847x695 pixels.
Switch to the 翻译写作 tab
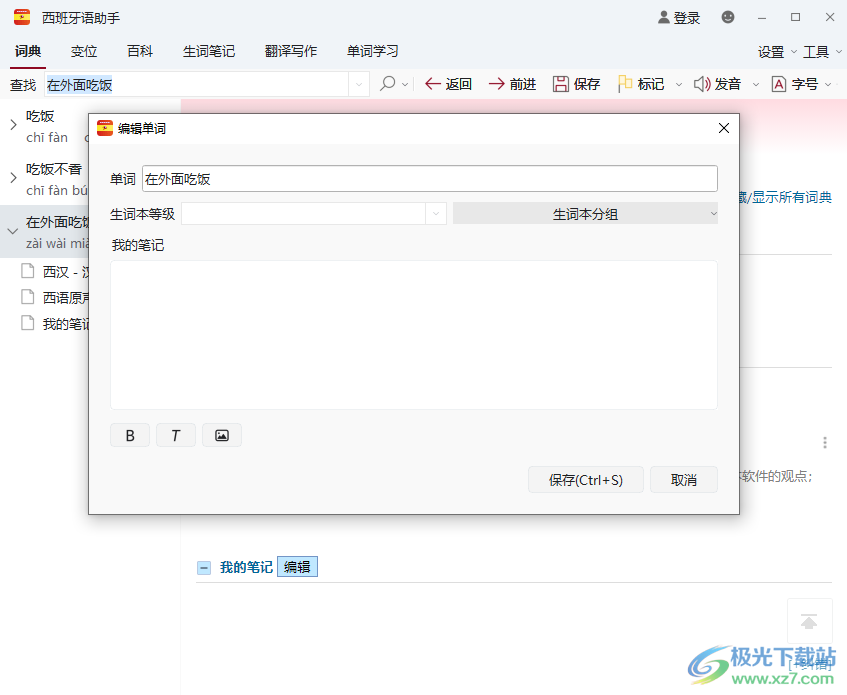pos(291,51)
